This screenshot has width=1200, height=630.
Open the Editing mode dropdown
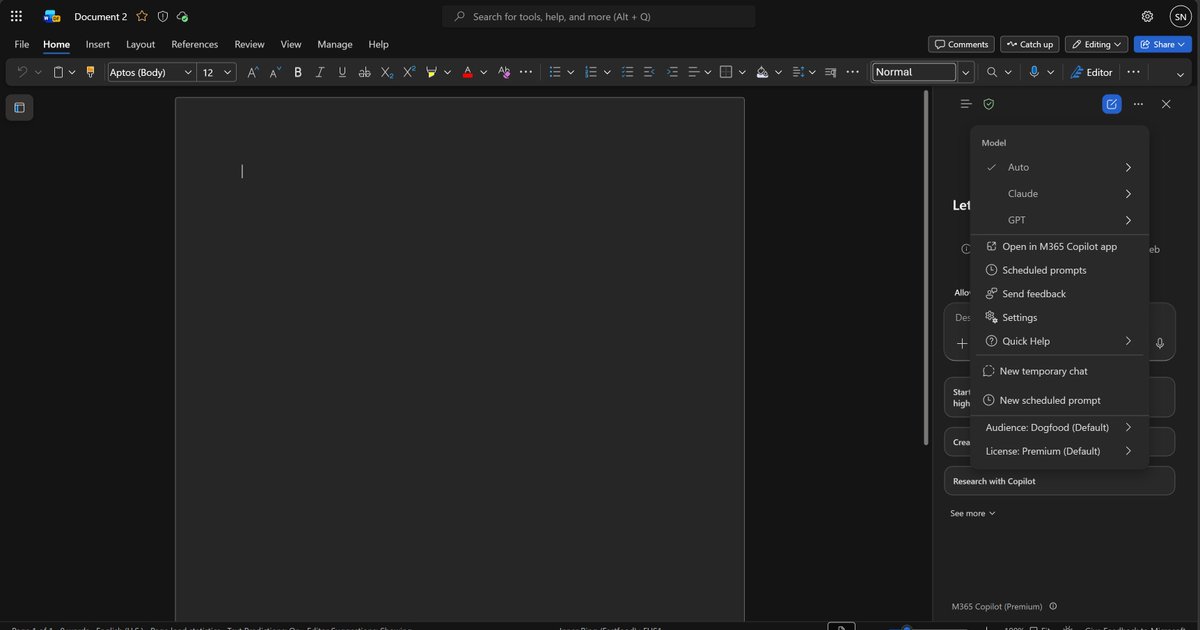pos(1097,44)
